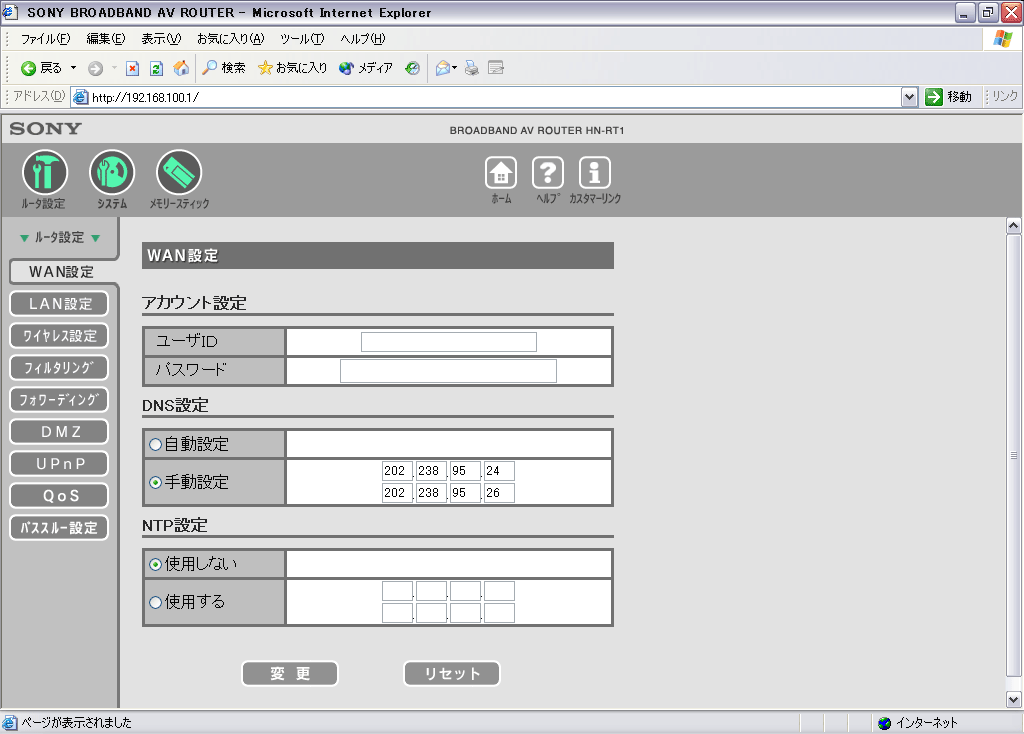Open お気に入り favorites star in toolbar

click(x=293, y=68)
